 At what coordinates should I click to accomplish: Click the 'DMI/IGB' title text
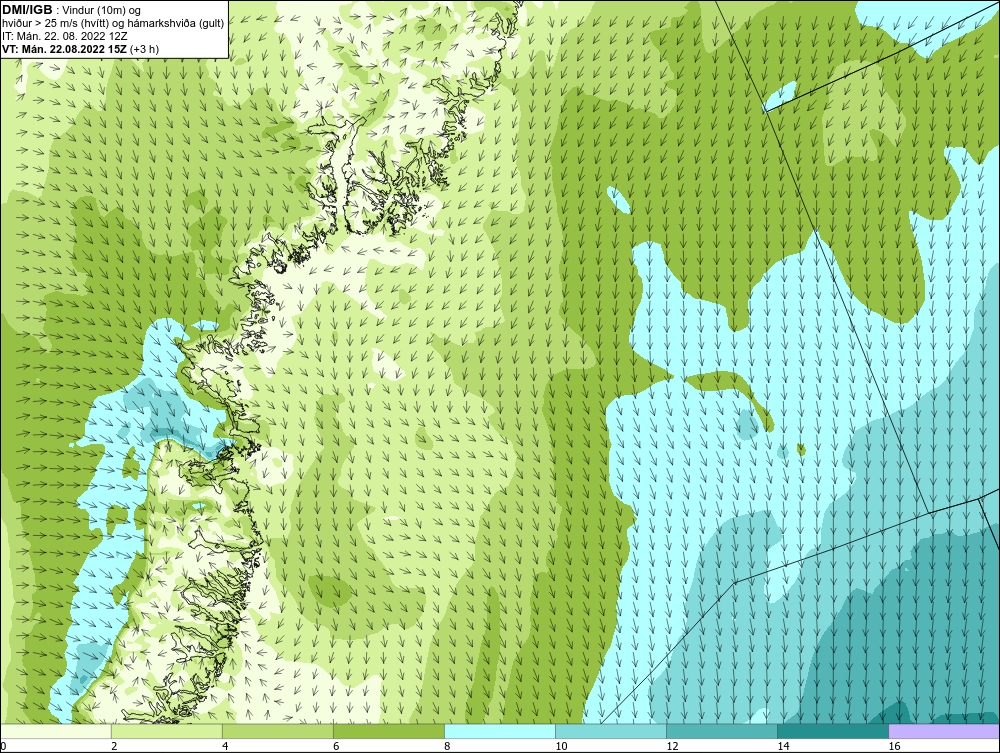[27, 10]
